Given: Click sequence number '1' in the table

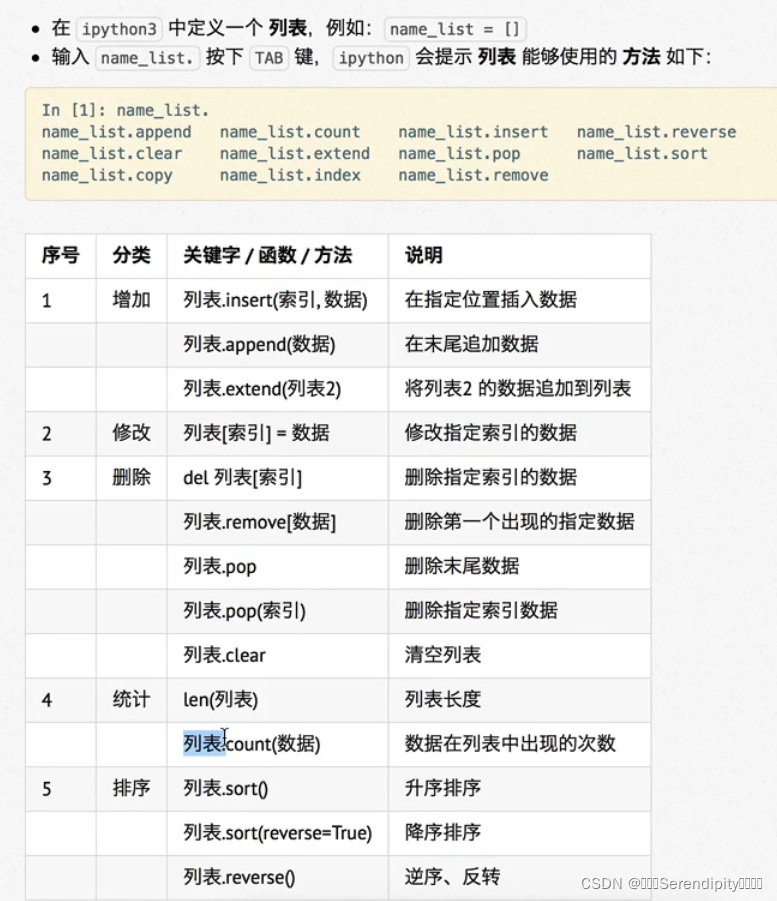Looking at the screenshot, I should tap(47, 301).
